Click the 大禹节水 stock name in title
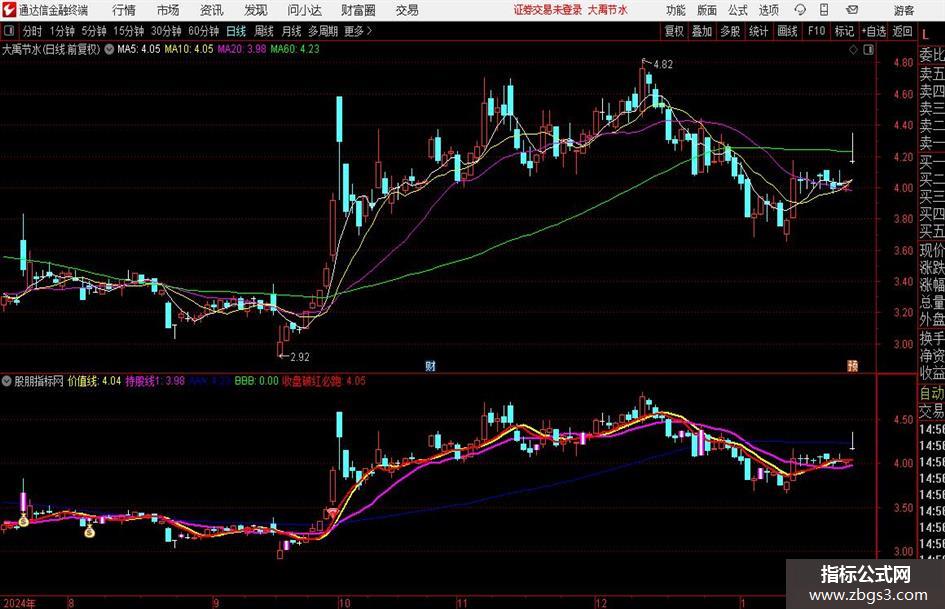This screenshot has height=609, width=945. (x=608, y=10)
